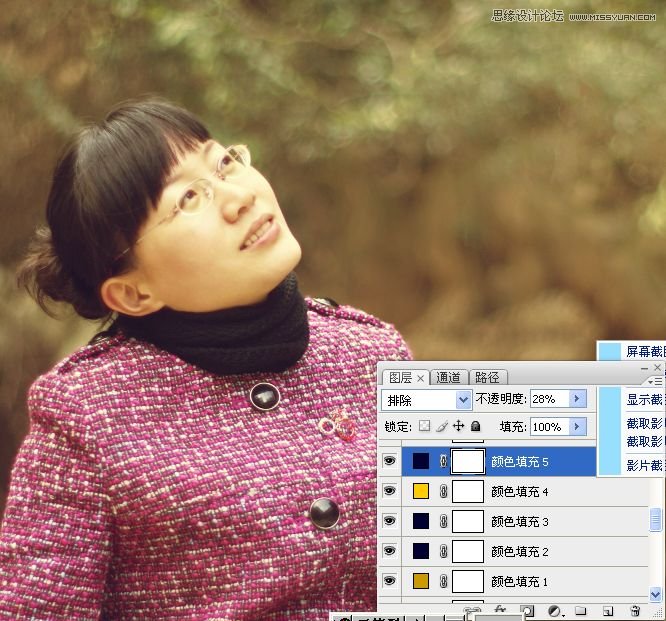Toggle the lock transparent pixels icon
The height and width of the screenshot is (621, 666).
[424, 426]
